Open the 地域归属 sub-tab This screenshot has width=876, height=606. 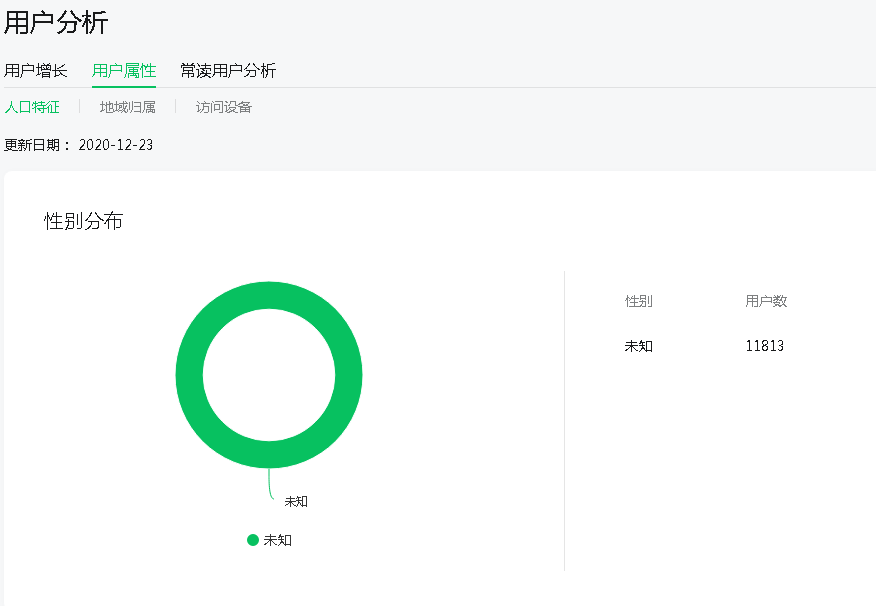pyautogui.click(x=127, y=107)
